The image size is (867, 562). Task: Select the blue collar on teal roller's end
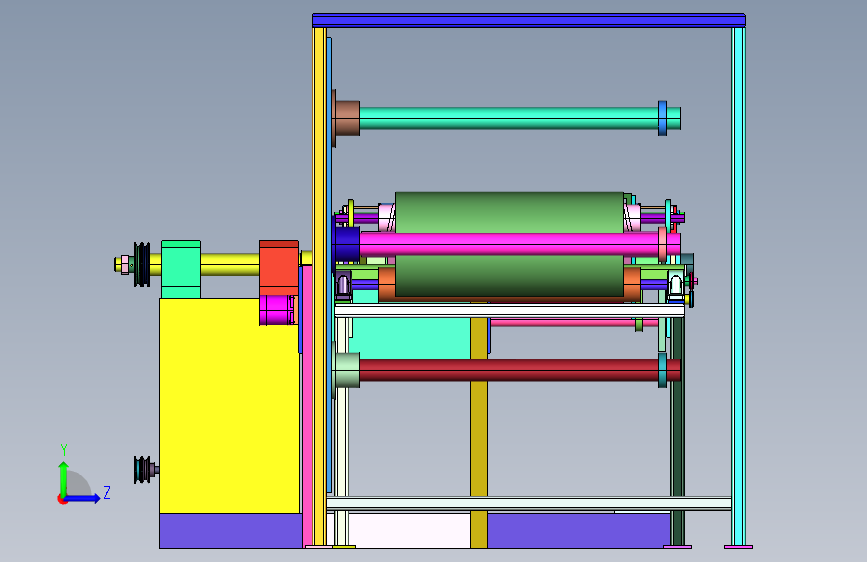[x=662, y=118]
